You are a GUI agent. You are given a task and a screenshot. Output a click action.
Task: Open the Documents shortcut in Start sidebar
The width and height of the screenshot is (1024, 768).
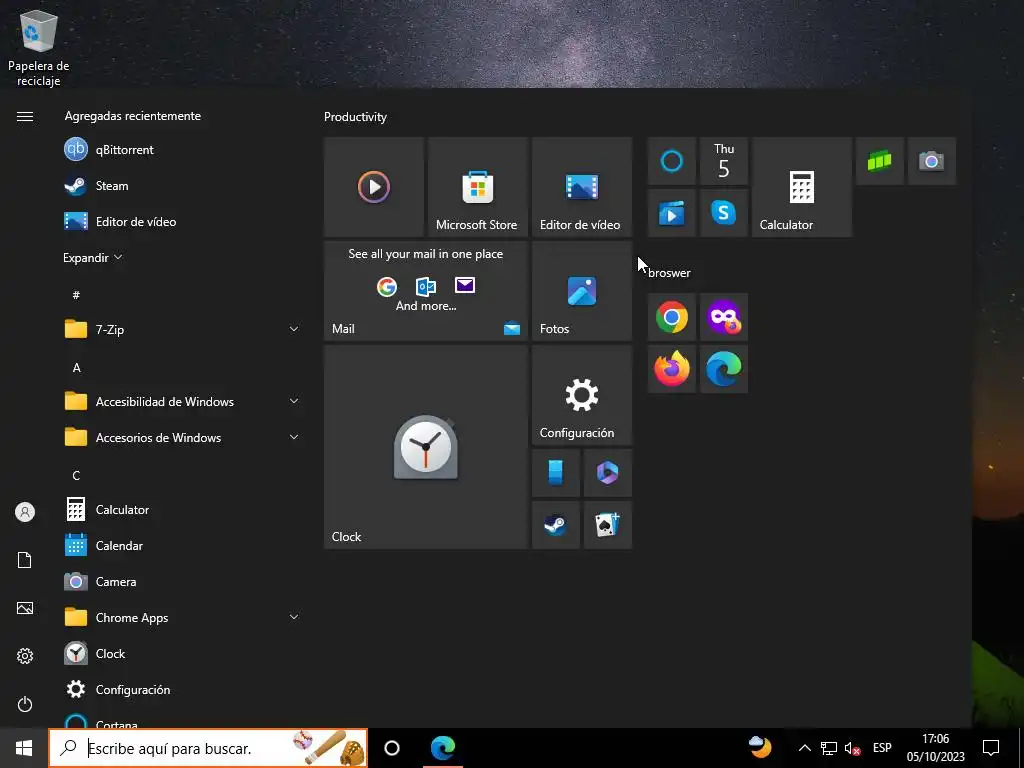[x=25, y=560]
